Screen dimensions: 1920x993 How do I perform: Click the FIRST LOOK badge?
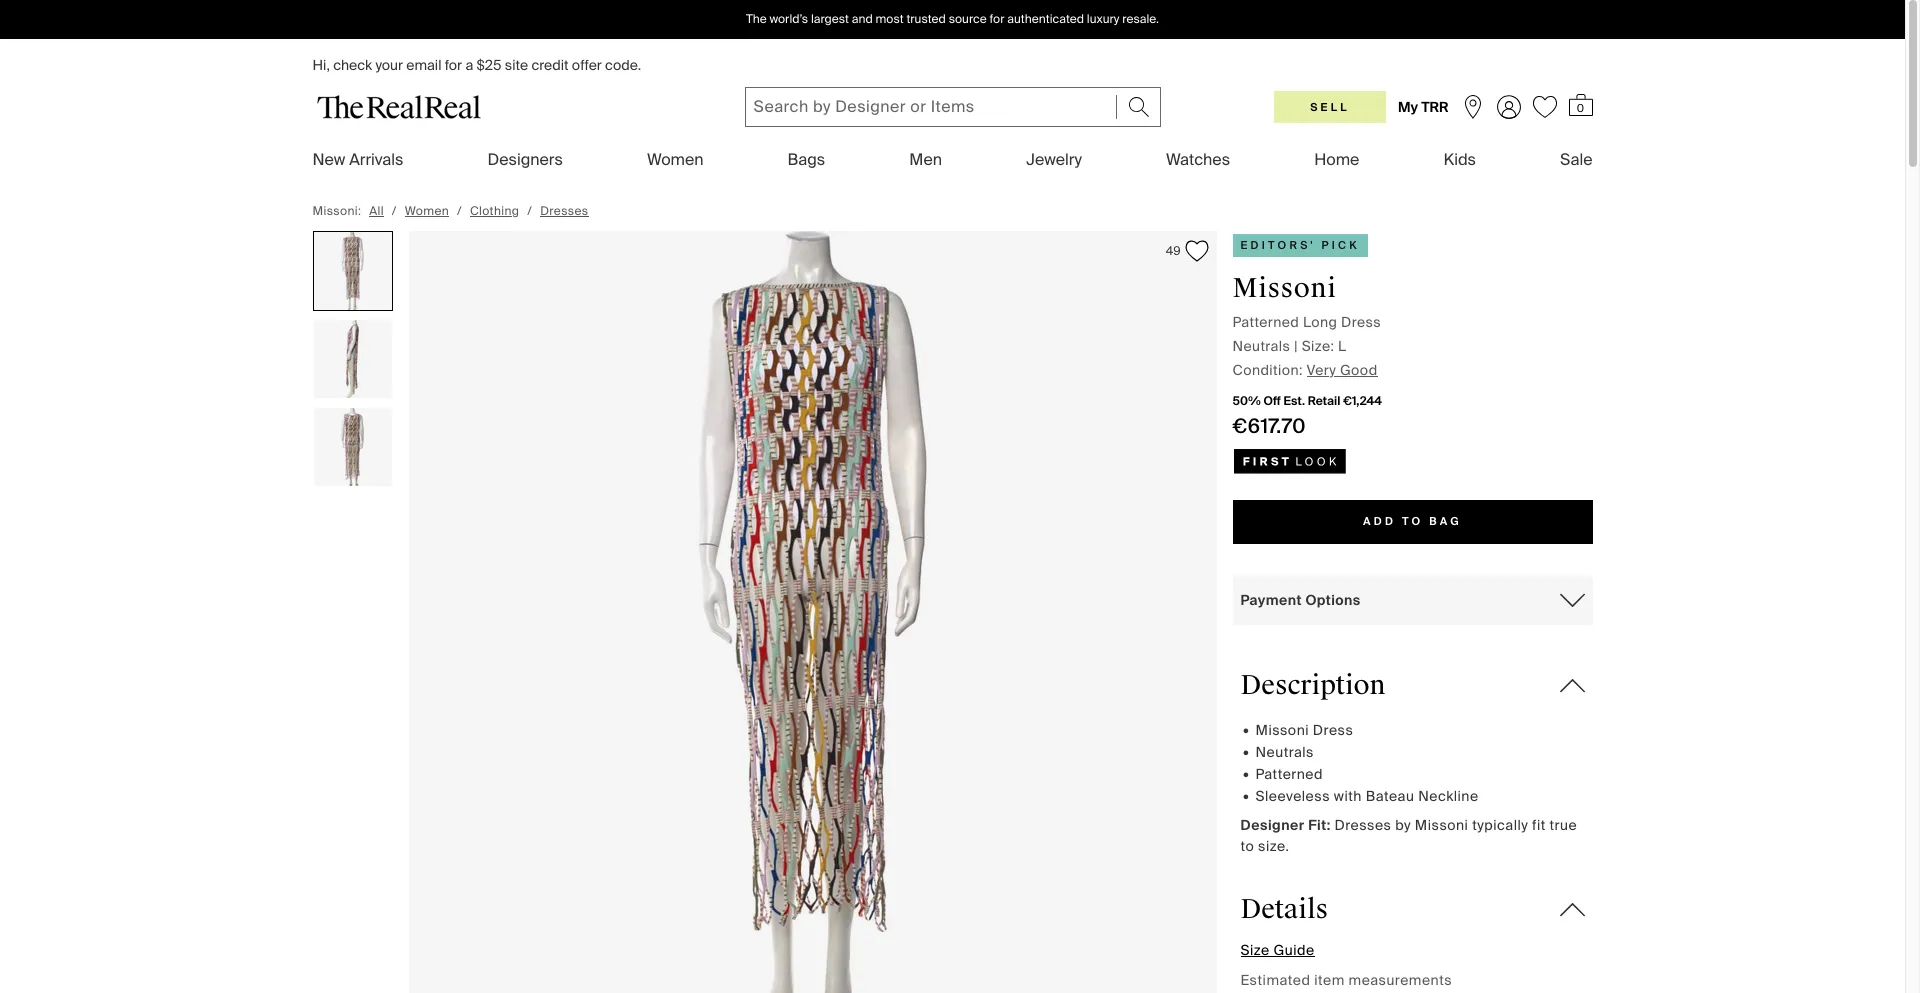coord(1289,461)
